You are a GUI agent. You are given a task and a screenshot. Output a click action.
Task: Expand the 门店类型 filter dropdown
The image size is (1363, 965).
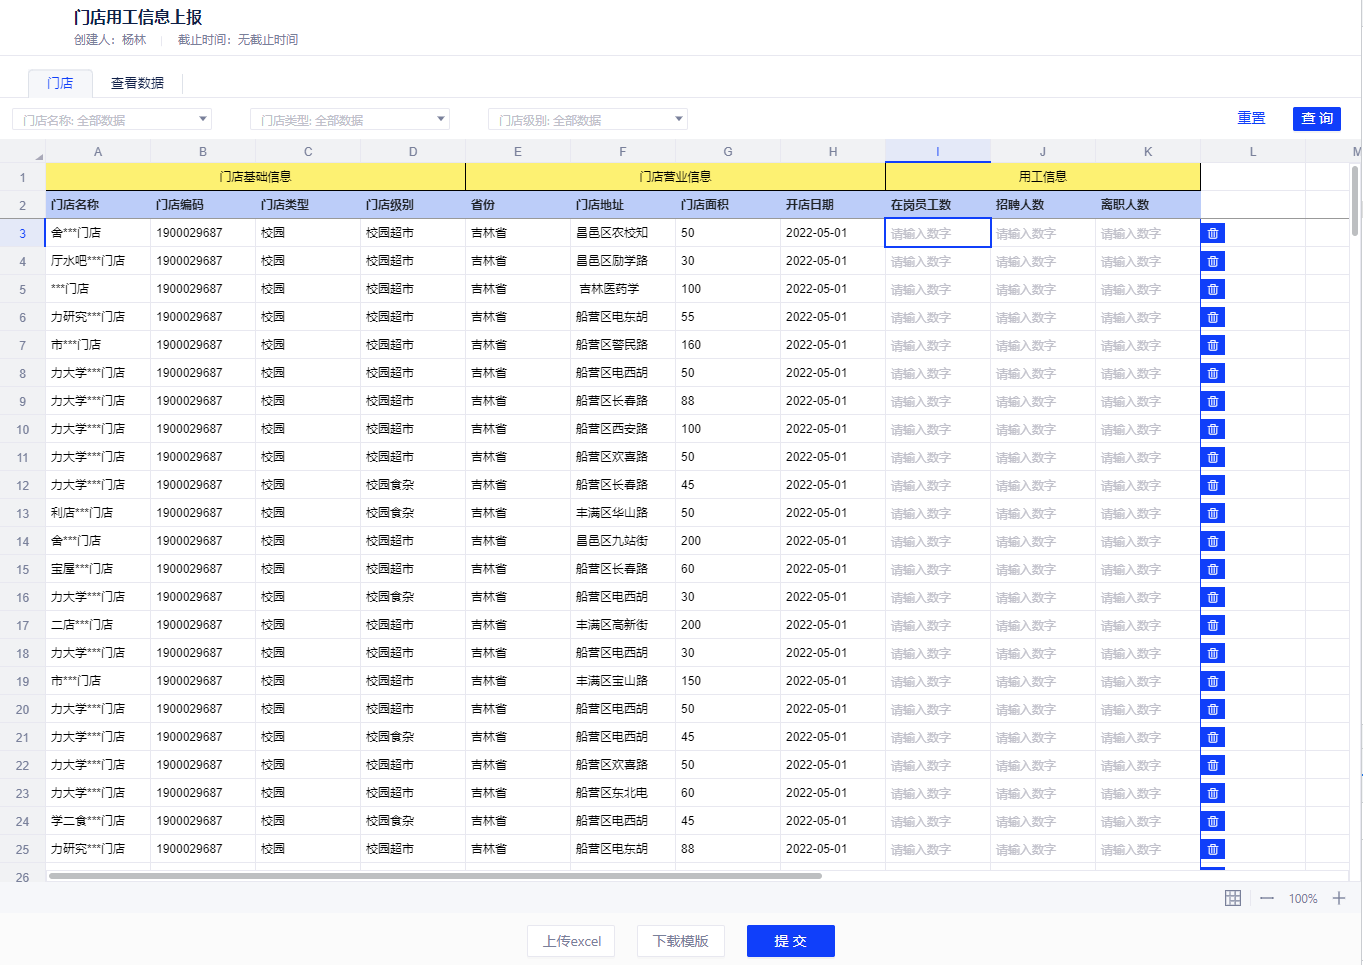pyautogui.click(x=350, y=120)
